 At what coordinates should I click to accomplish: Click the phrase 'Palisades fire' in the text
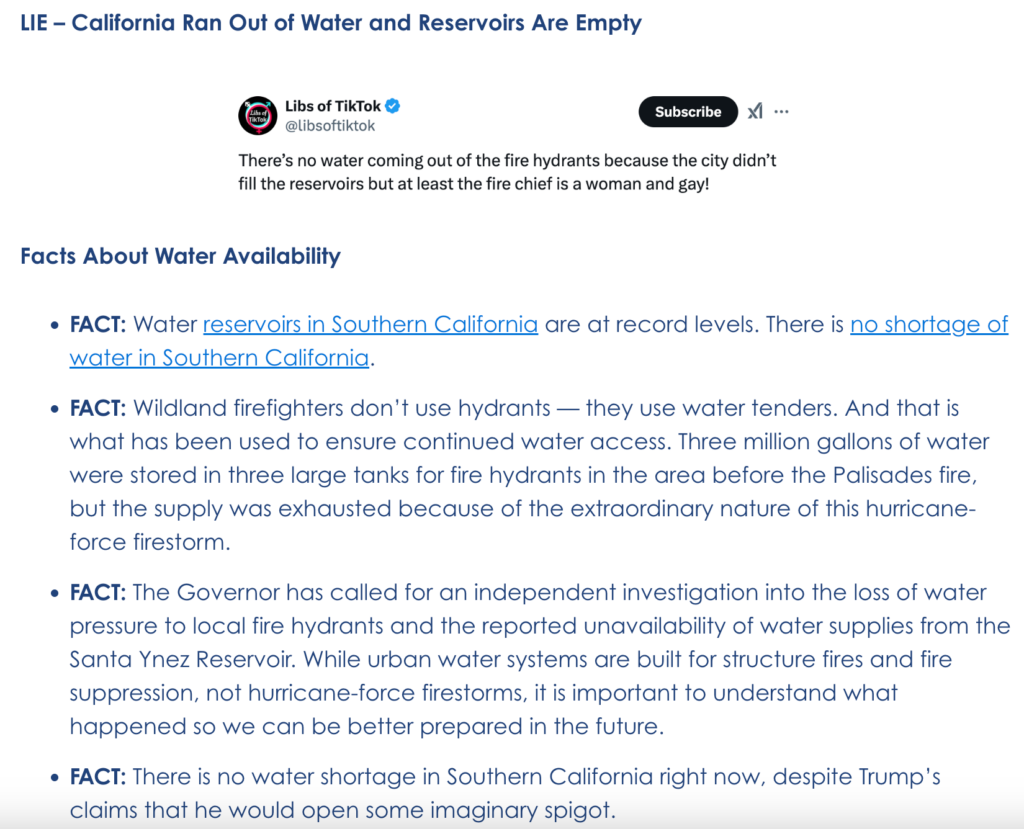tap(905, 475)
